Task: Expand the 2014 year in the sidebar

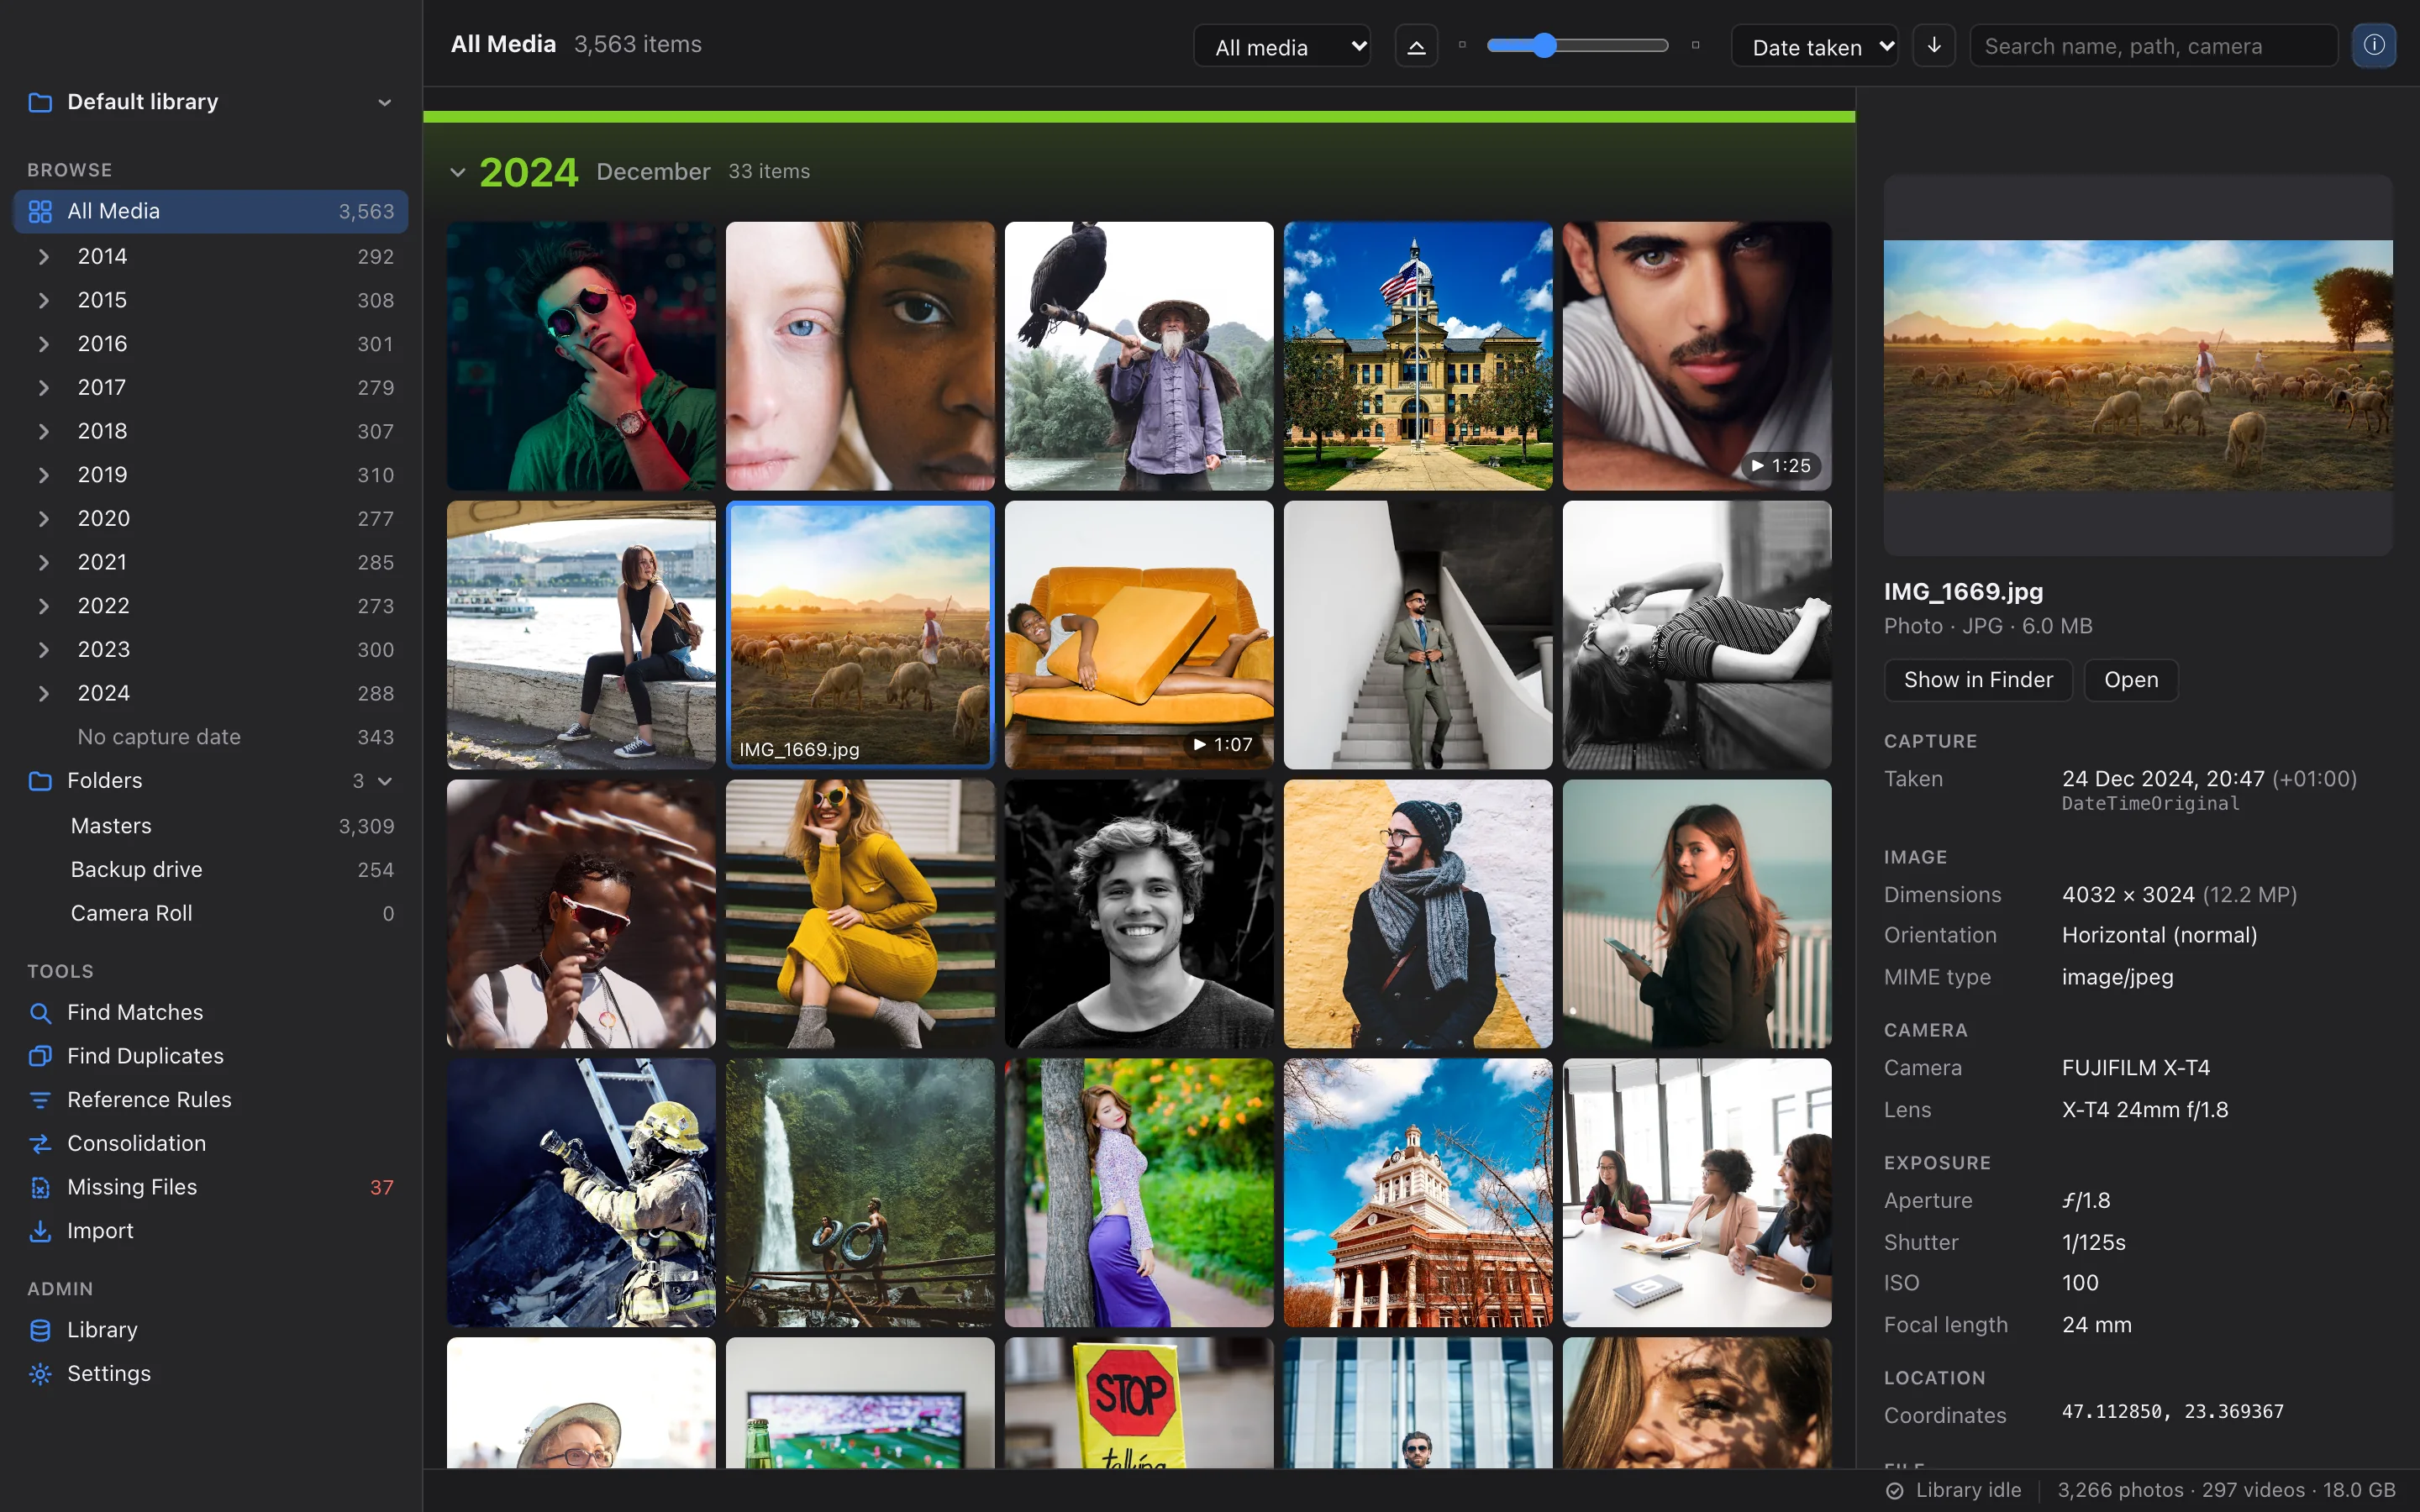Action: pyautogui.click(x=43, y=257)
